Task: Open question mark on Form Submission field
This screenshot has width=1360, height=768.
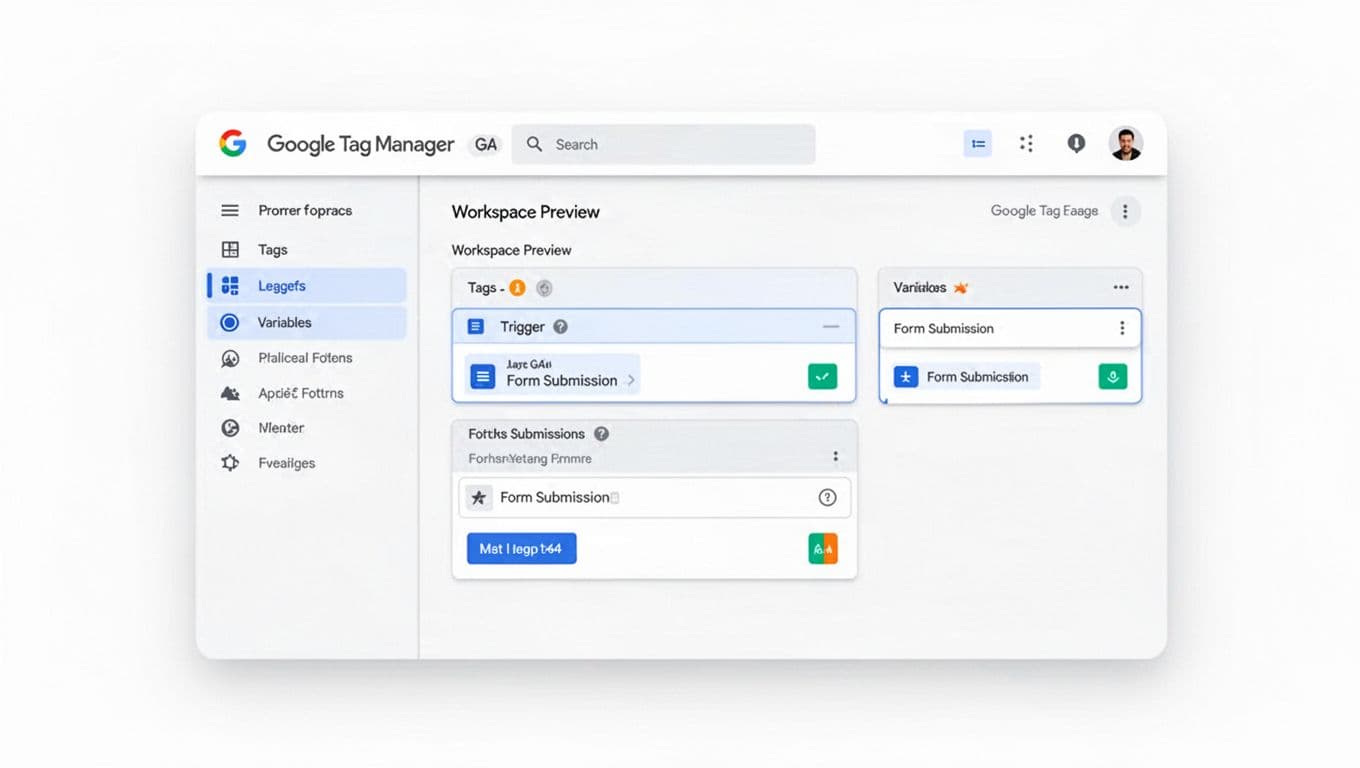Action: pyautogui.click(x=827, y=497)
